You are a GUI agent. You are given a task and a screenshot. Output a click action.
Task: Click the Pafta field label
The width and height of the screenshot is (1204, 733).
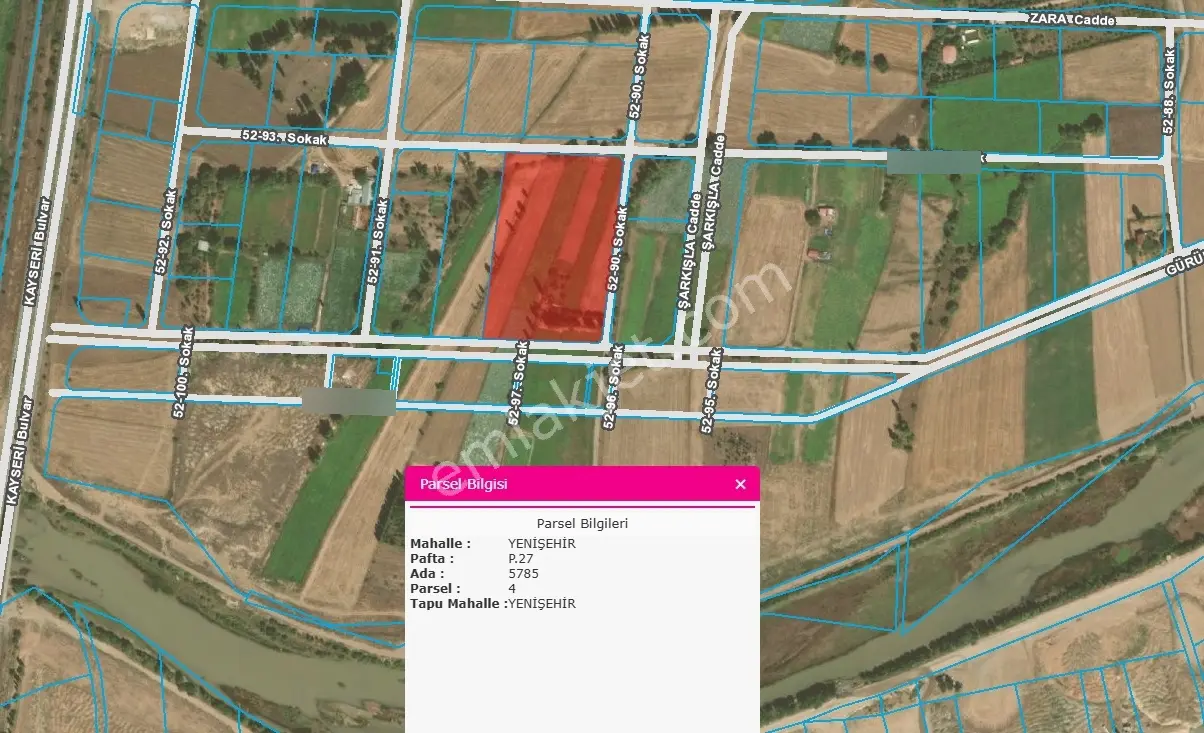tap(432, 559)
